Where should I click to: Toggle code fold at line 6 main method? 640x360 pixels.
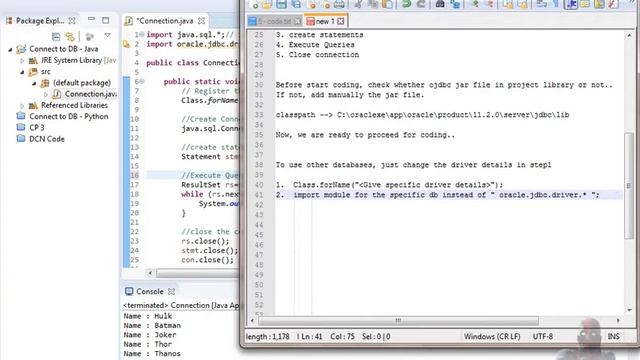point(142,81)
